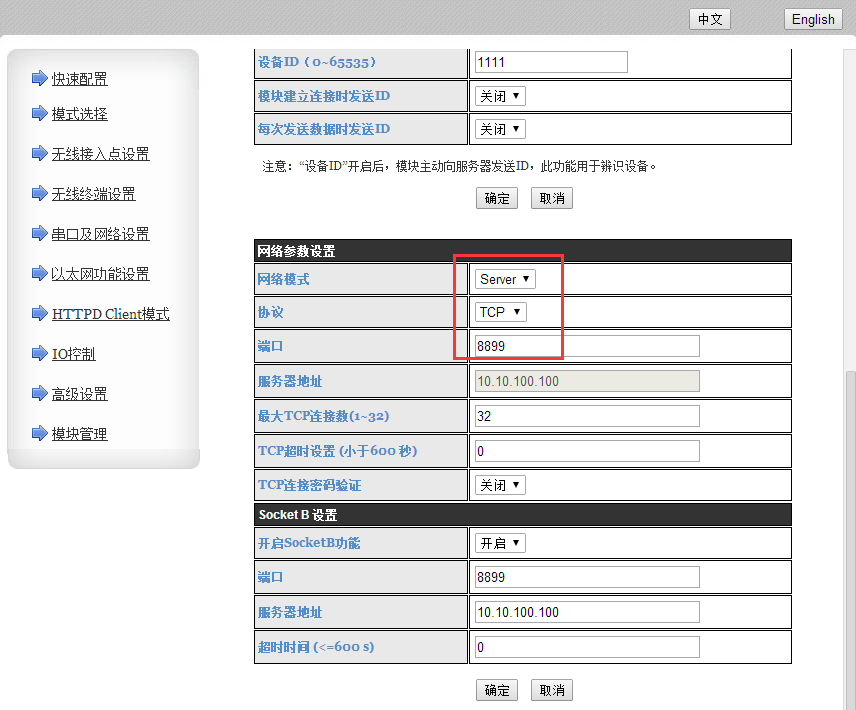Switch language with the English button
The image size is (856, 710).
click(x=813, y=19)
